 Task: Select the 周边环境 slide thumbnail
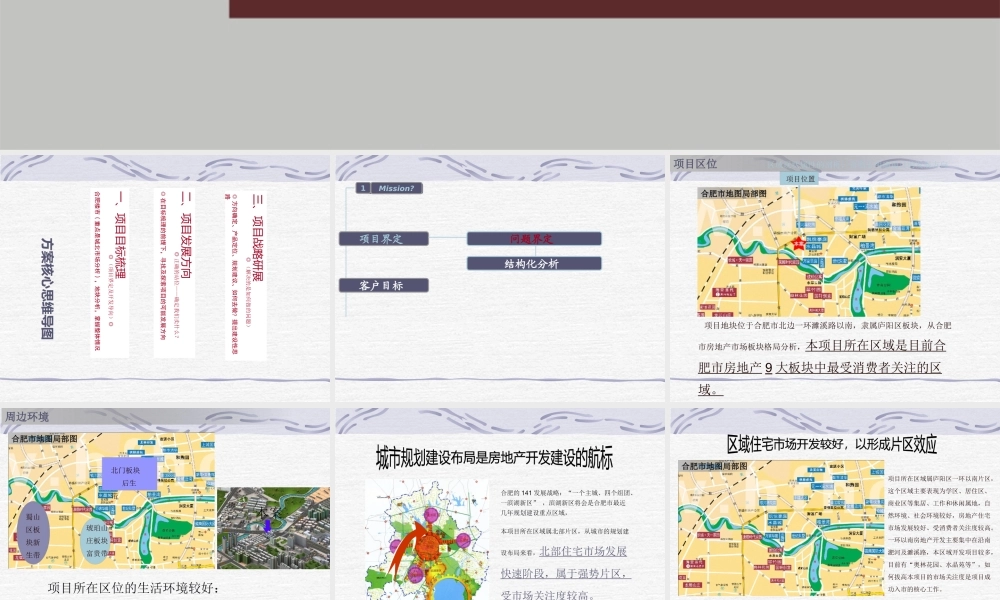(x=165, y=504)
